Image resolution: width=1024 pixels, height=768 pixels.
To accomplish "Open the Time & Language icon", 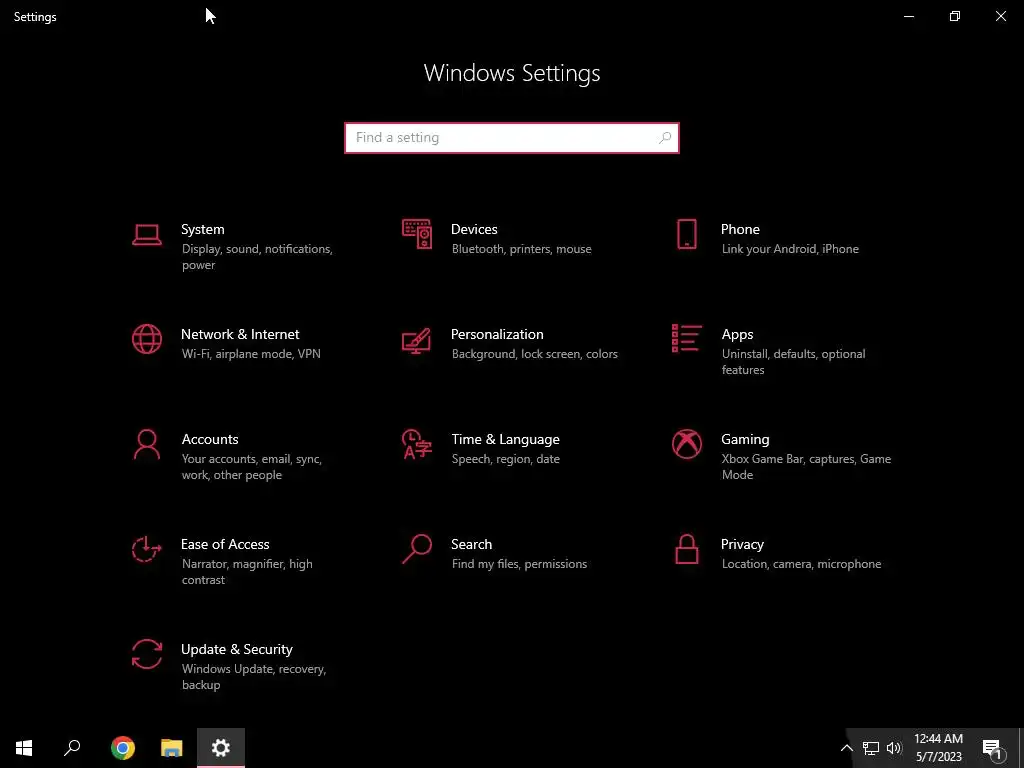I will click(x=417, y=444).
